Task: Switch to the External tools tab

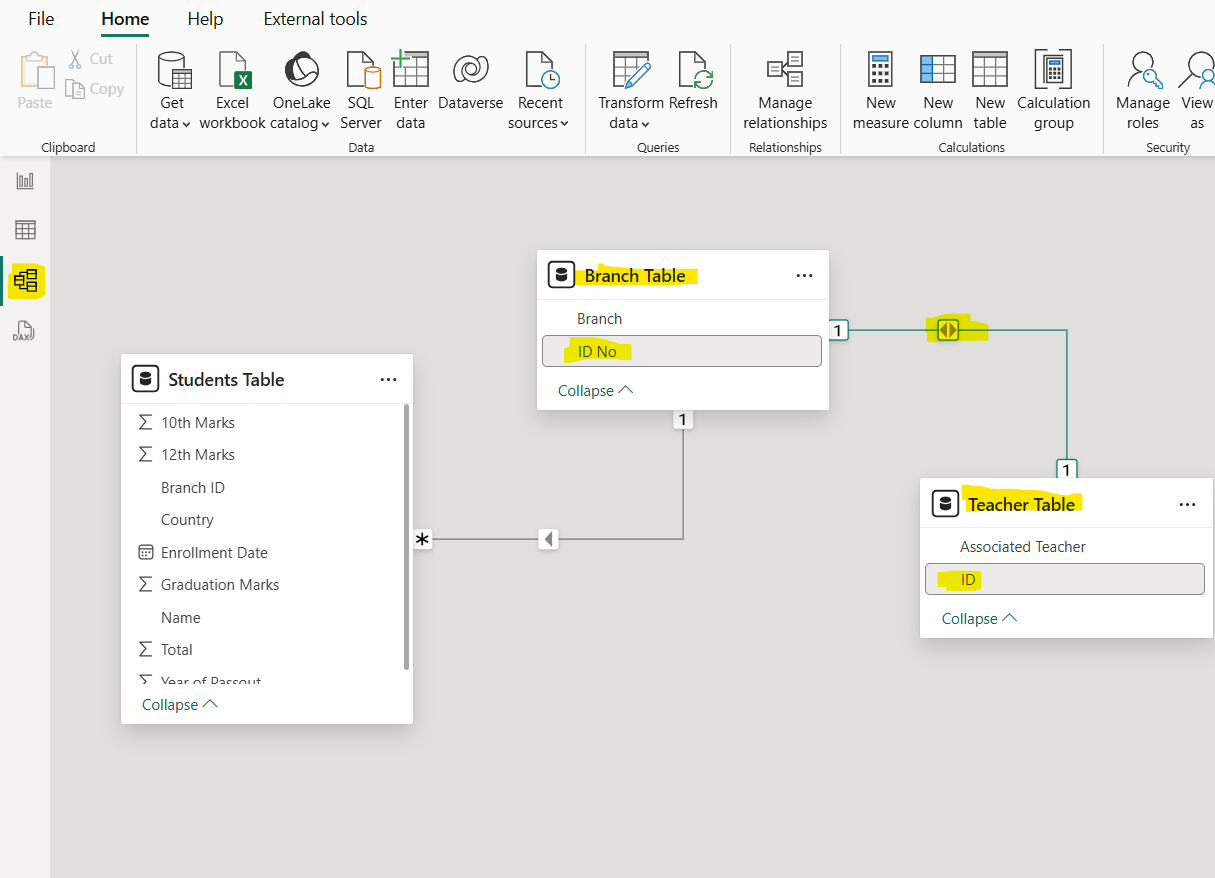Action: click(315, 18)
